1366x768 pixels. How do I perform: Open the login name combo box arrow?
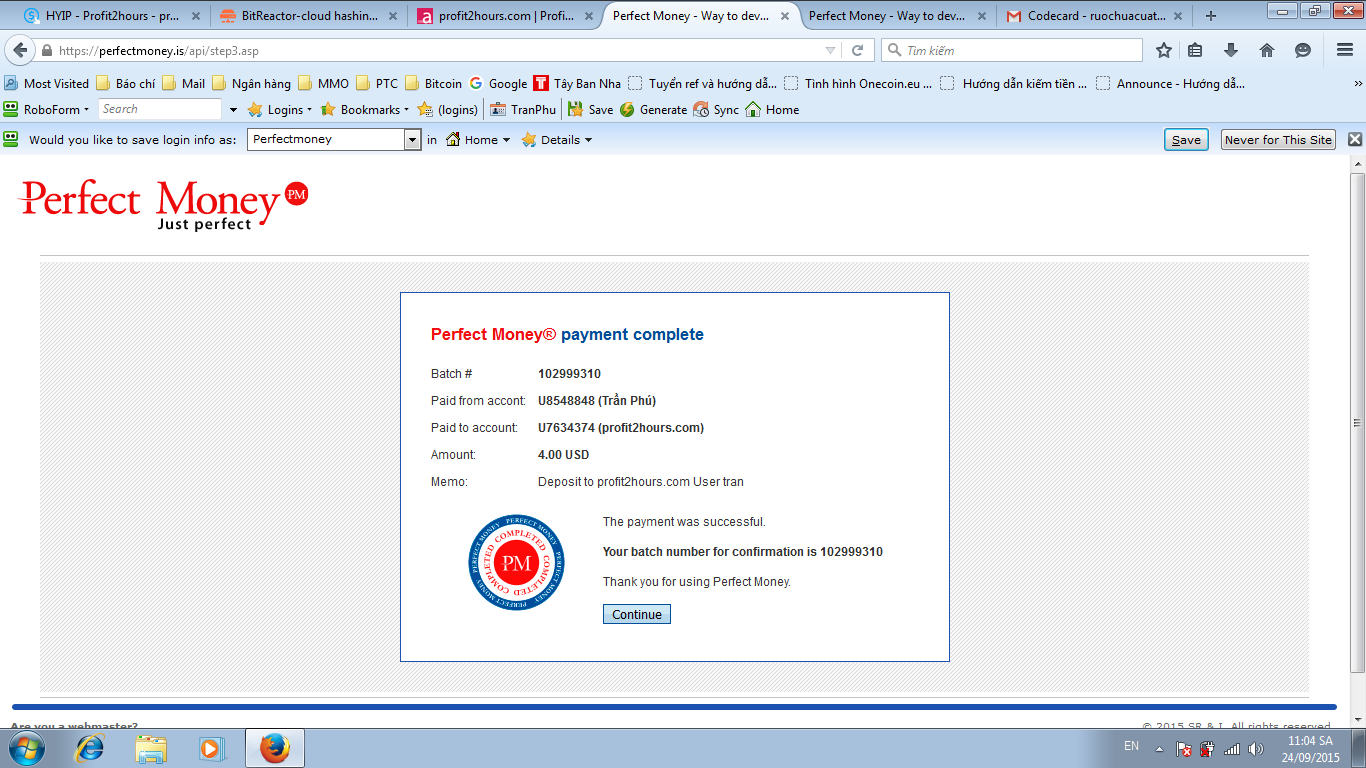tap(412, 140)
